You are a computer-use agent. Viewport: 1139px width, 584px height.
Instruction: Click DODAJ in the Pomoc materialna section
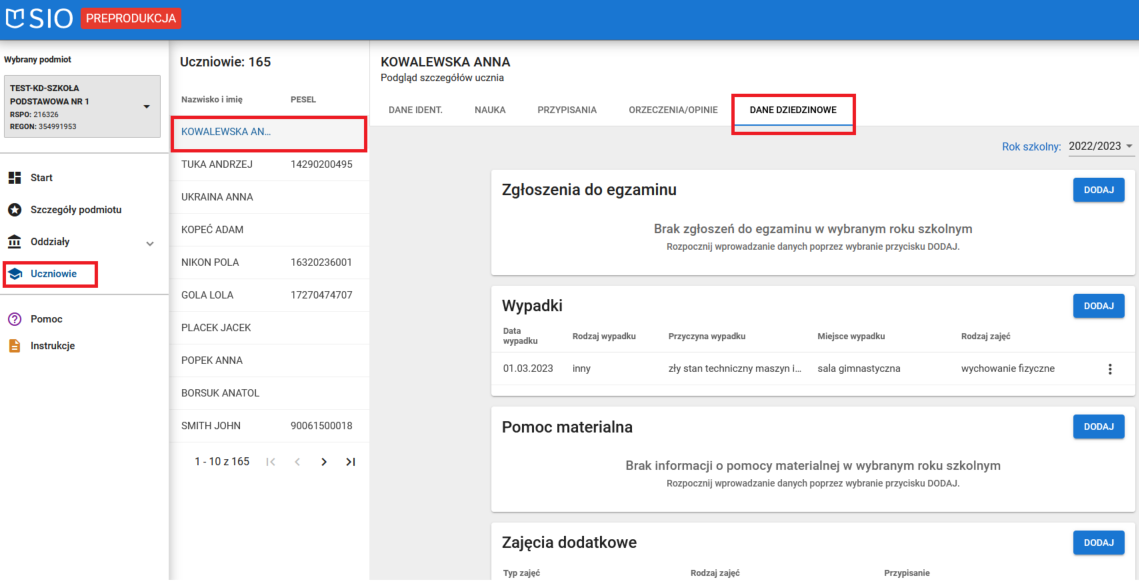pos(1098,426)
